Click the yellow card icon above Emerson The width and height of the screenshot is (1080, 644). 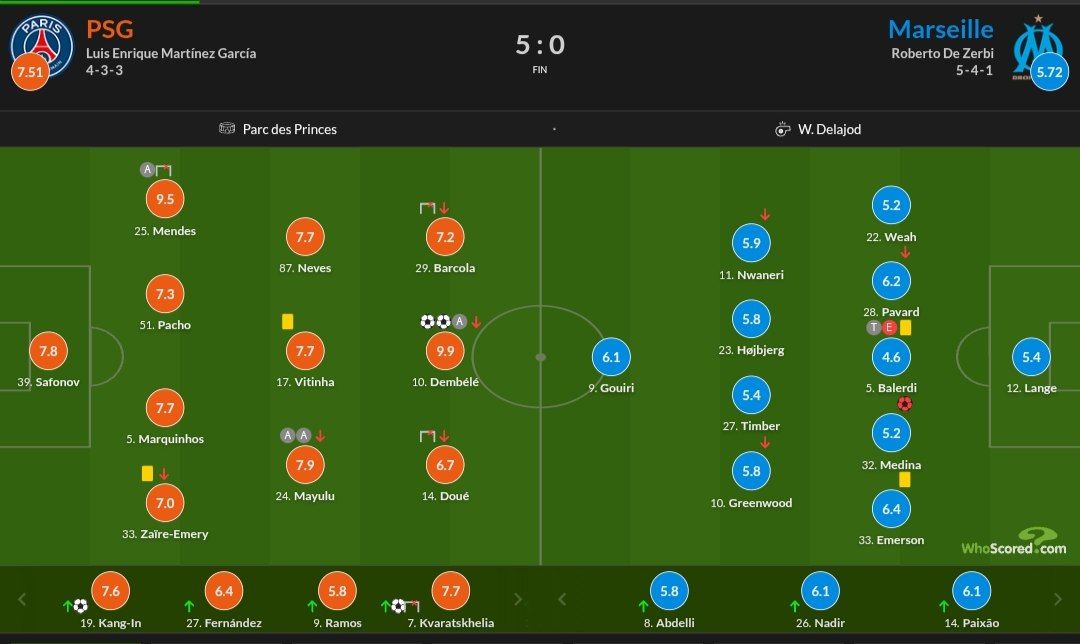(904, 480)
